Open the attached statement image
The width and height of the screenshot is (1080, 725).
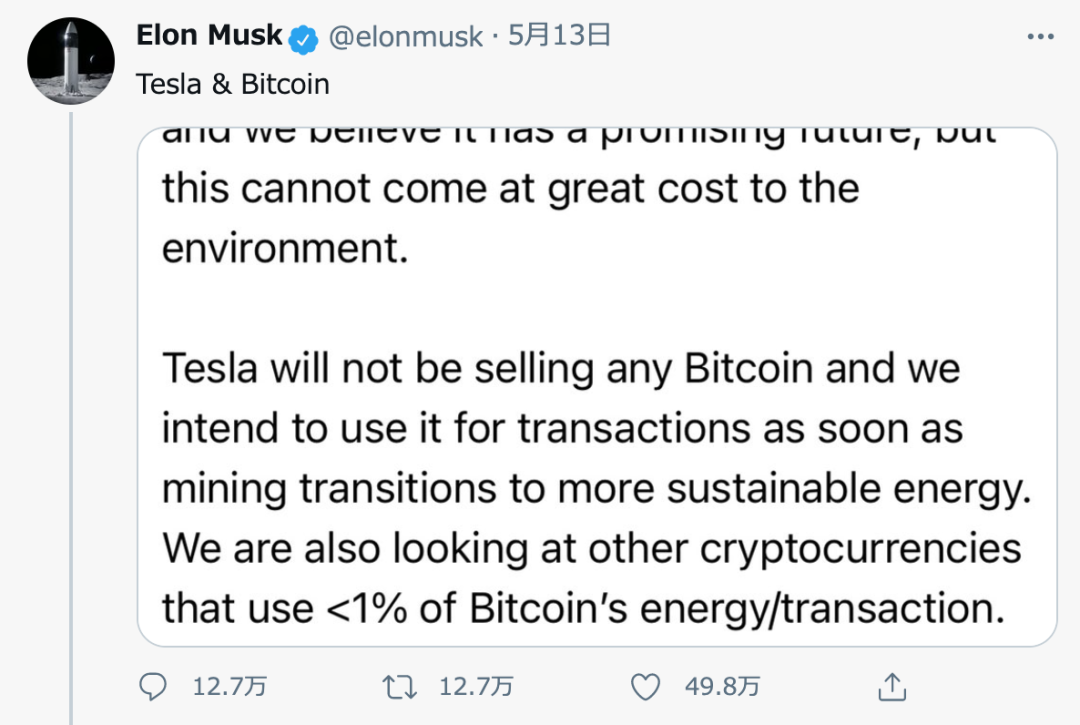click(597, 387)
